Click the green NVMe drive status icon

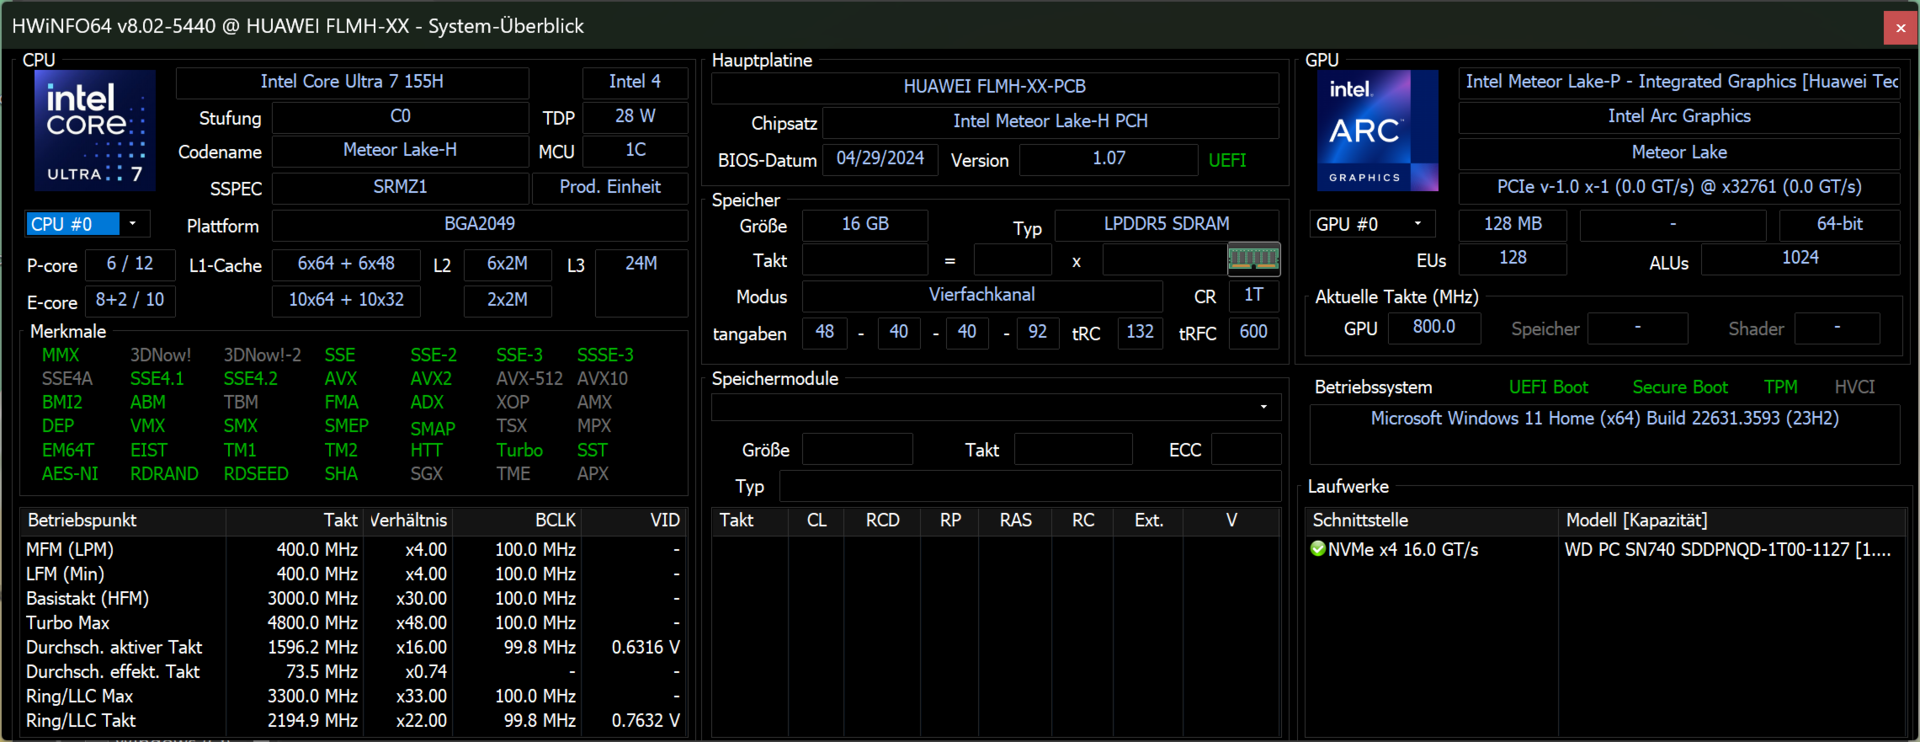tap(1318, 549)
